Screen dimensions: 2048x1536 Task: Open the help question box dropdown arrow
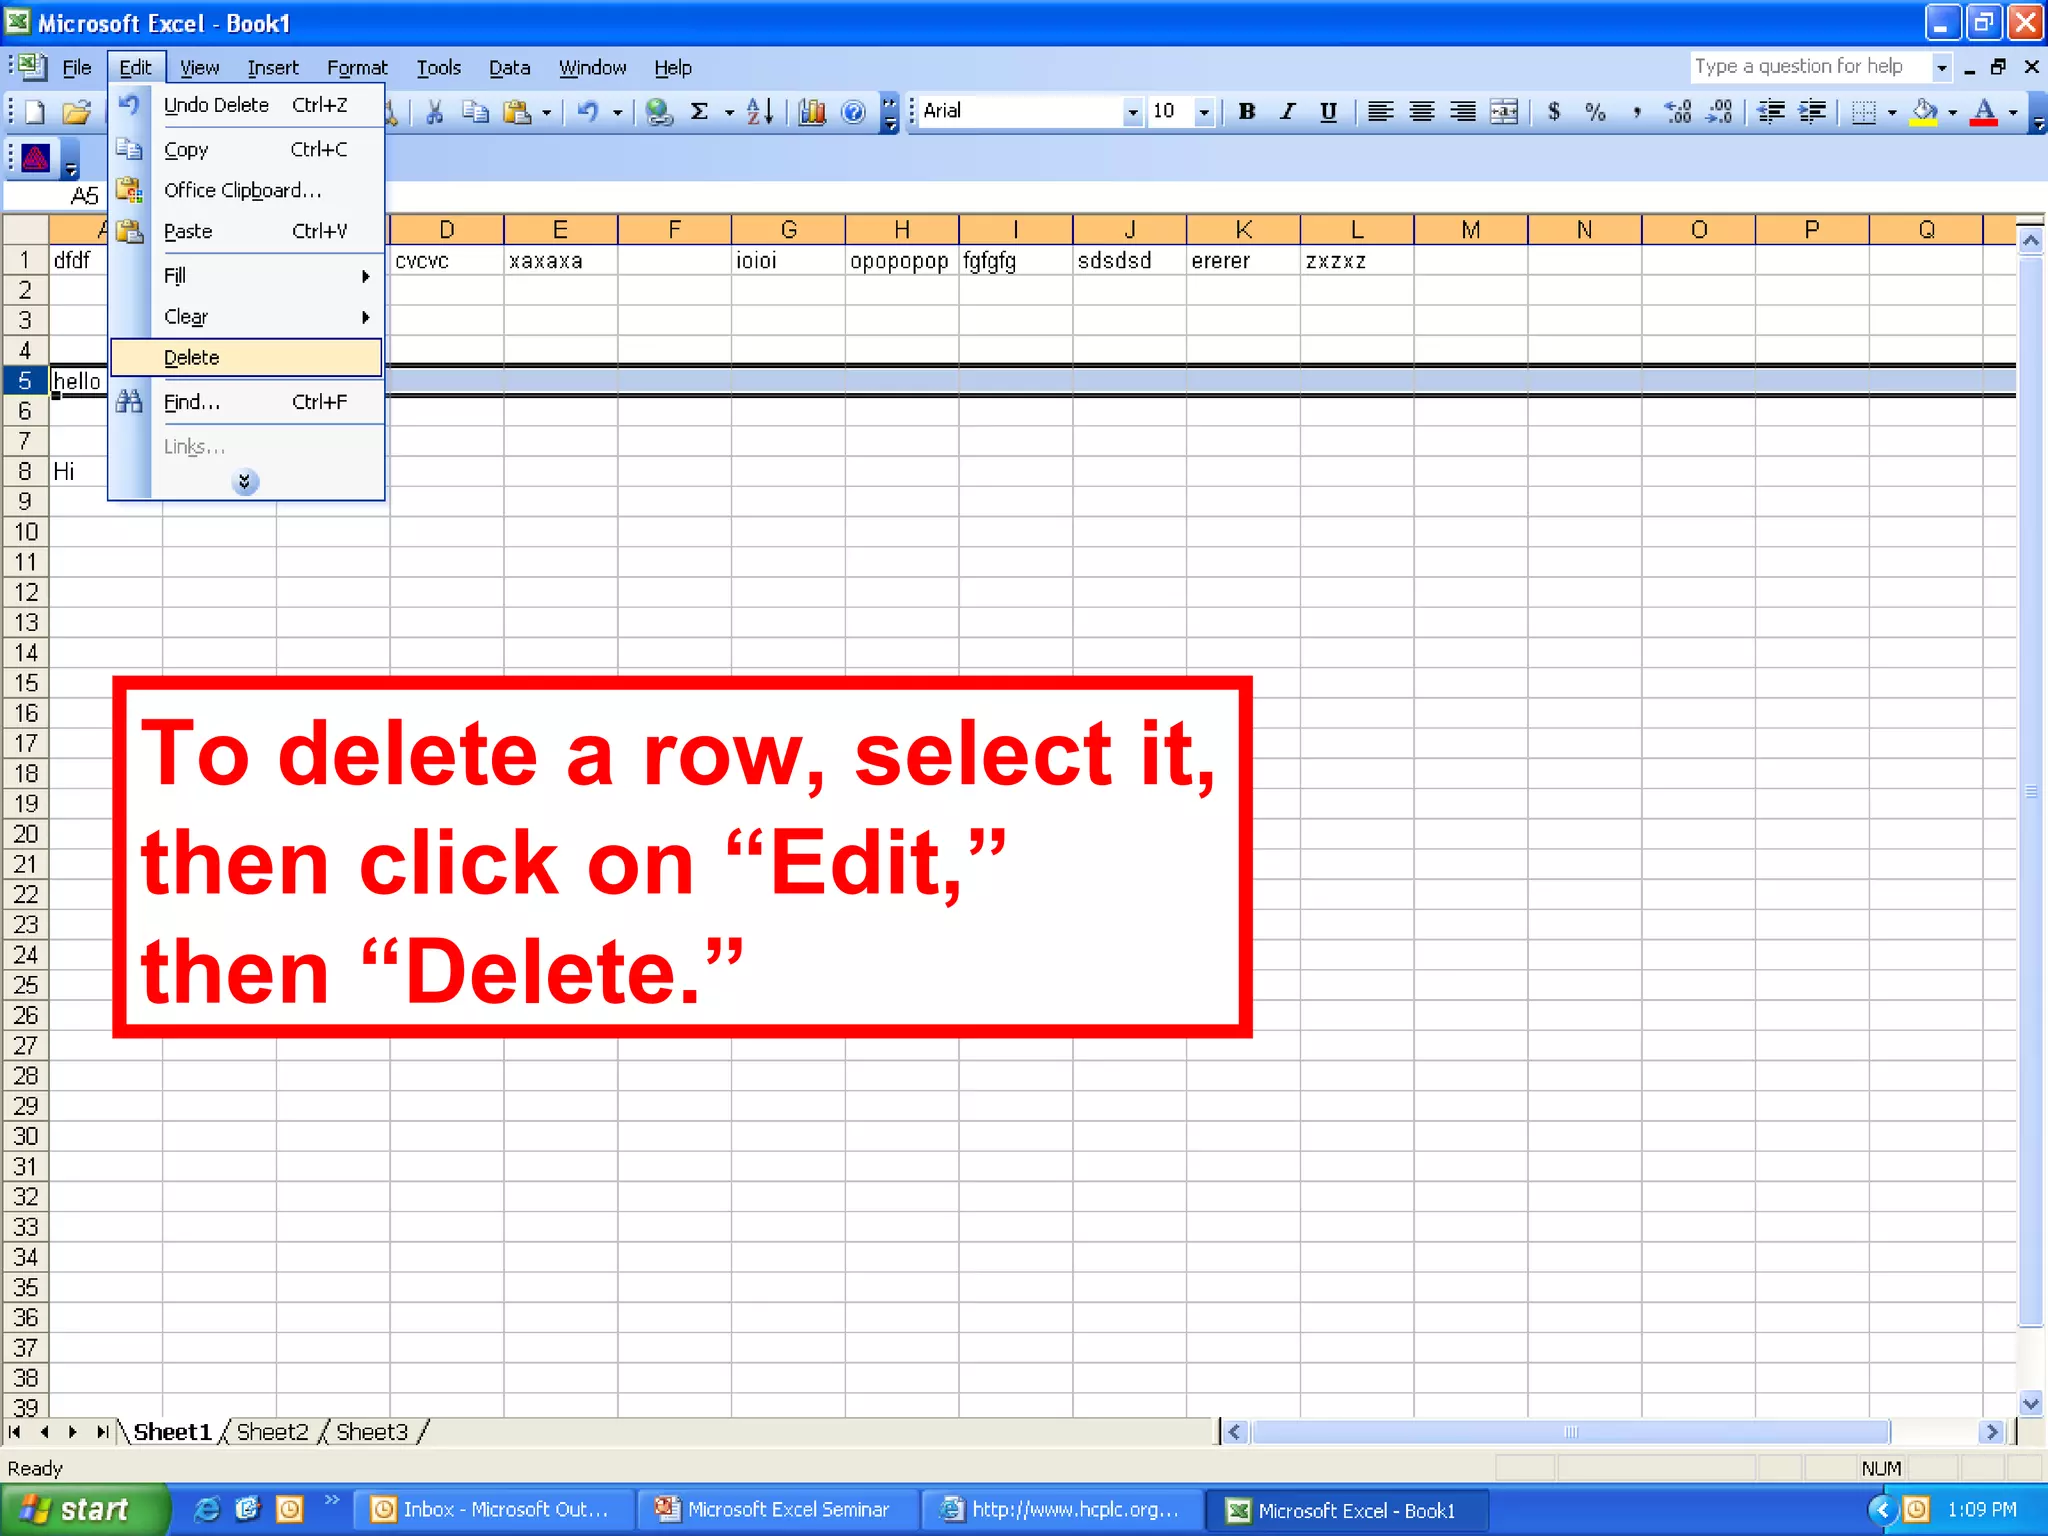[x=1941, y=67]
